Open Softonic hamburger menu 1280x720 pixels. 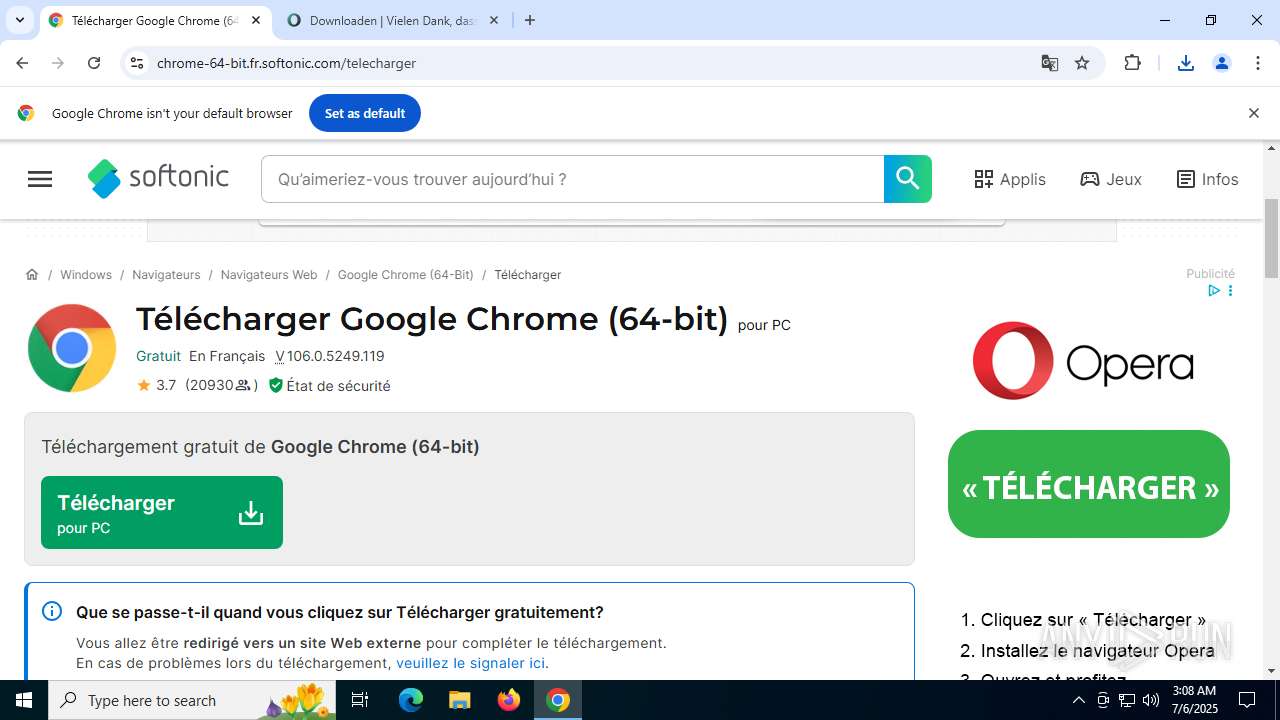point(40,179)
